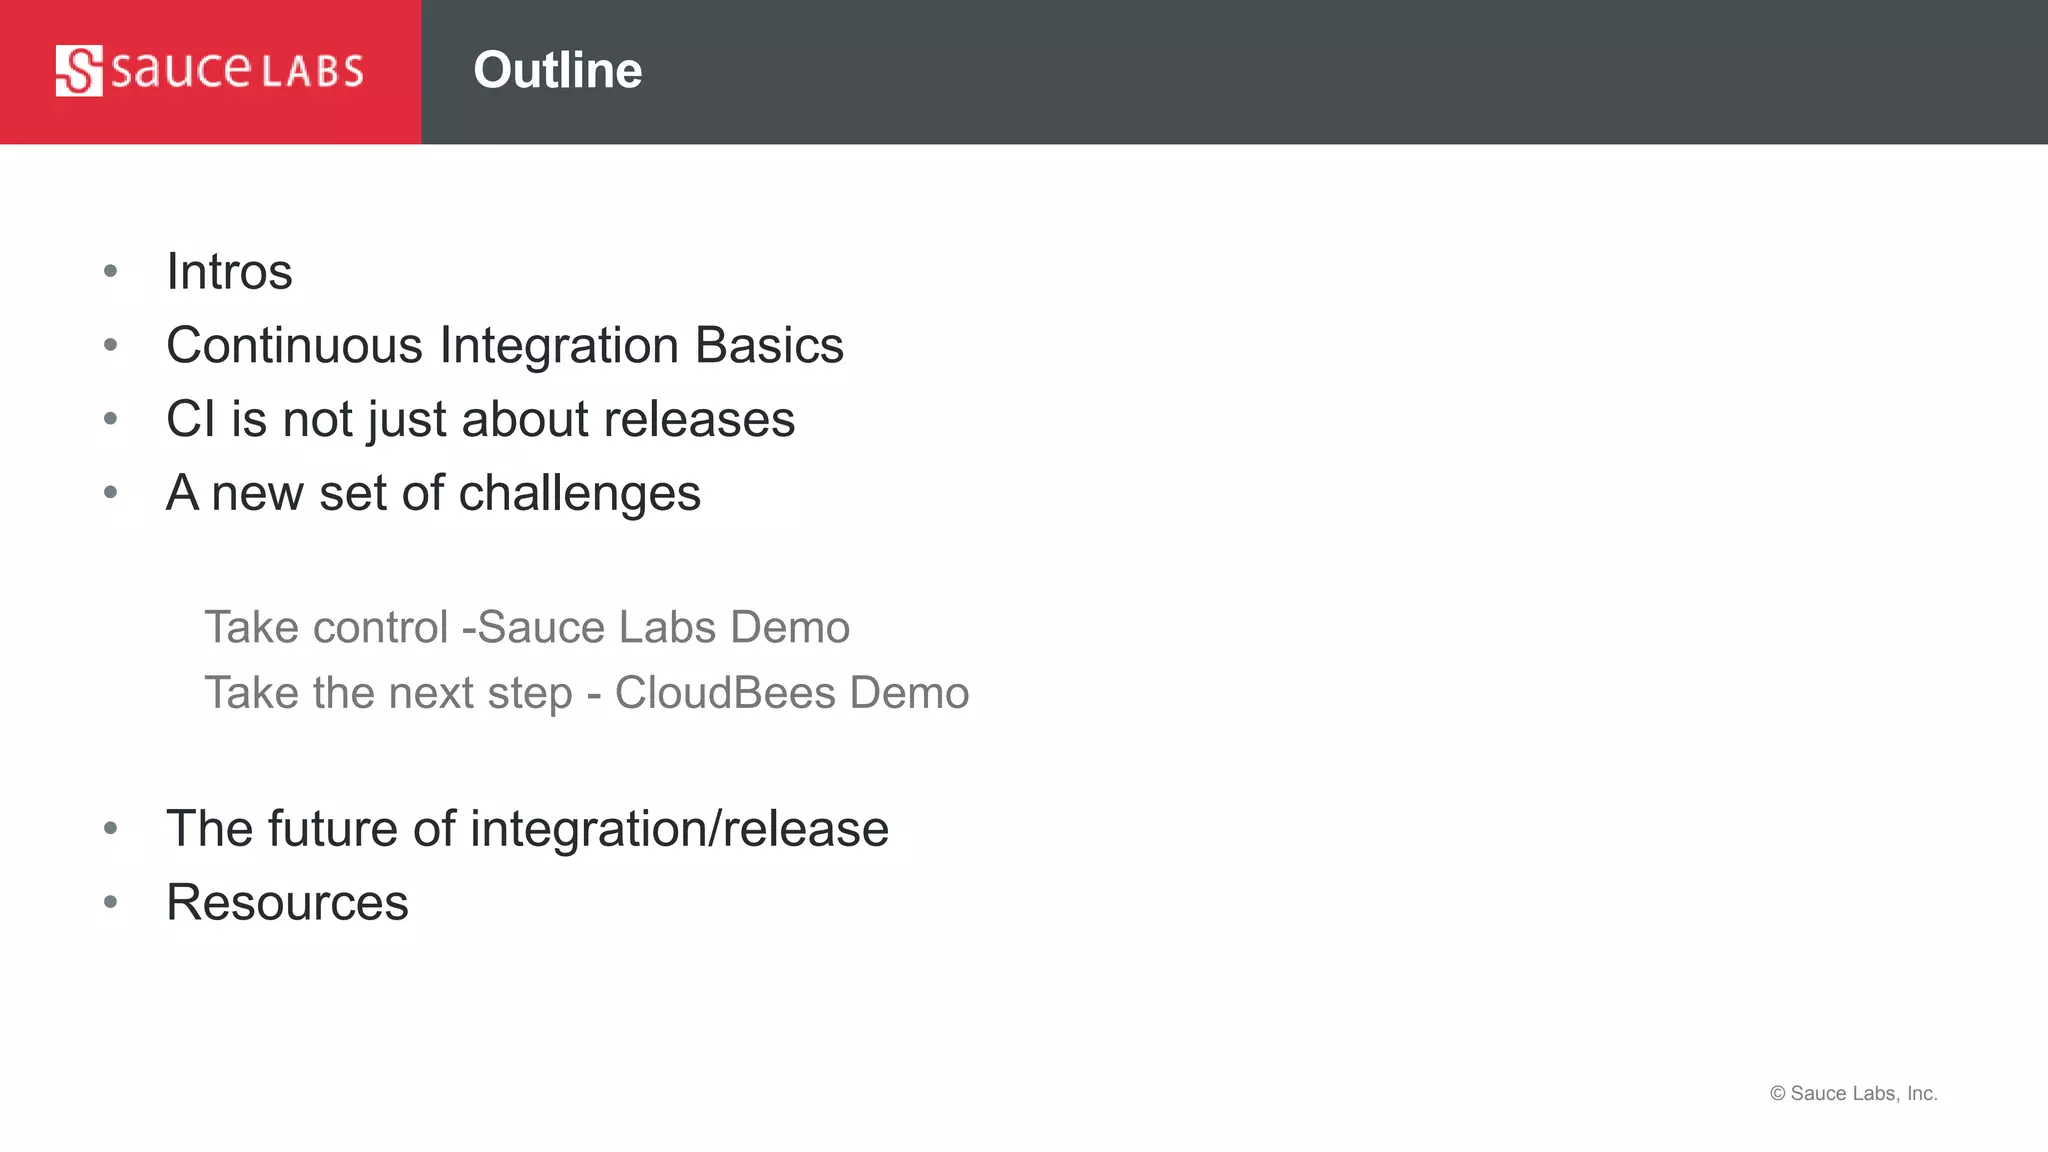Click bullet dot before Continuous Integration Basics

coord(111,345)
